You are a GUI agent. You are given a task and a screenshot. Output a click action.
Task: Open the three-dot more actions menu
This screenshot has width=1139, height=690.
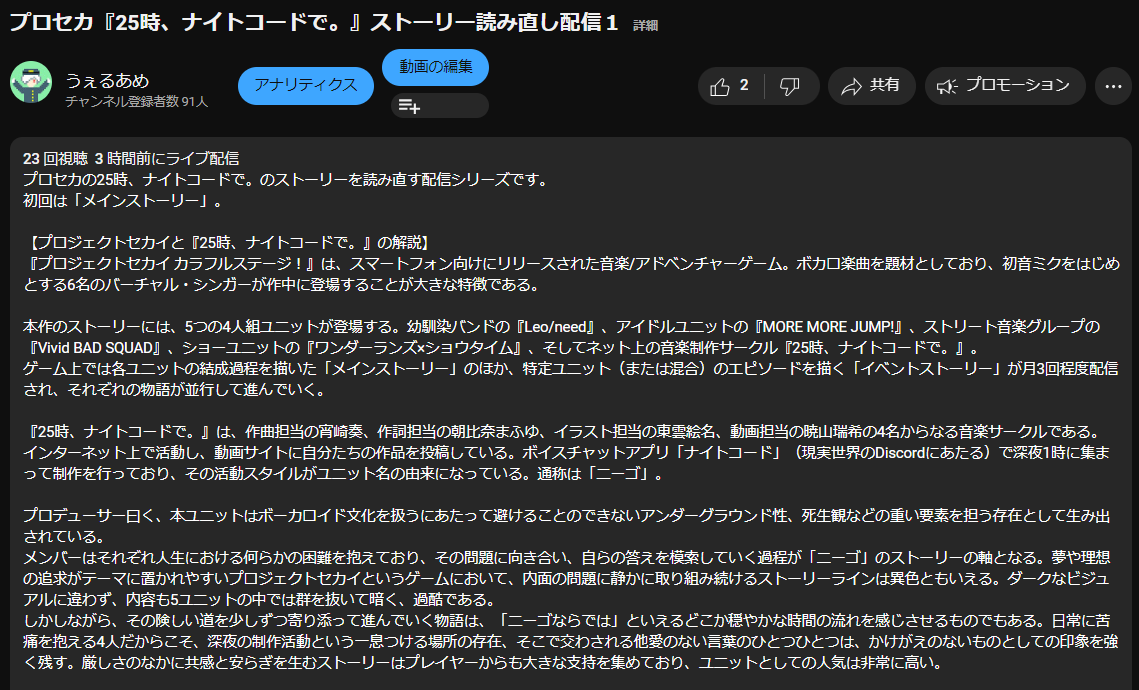click(x=1113, y=86)
